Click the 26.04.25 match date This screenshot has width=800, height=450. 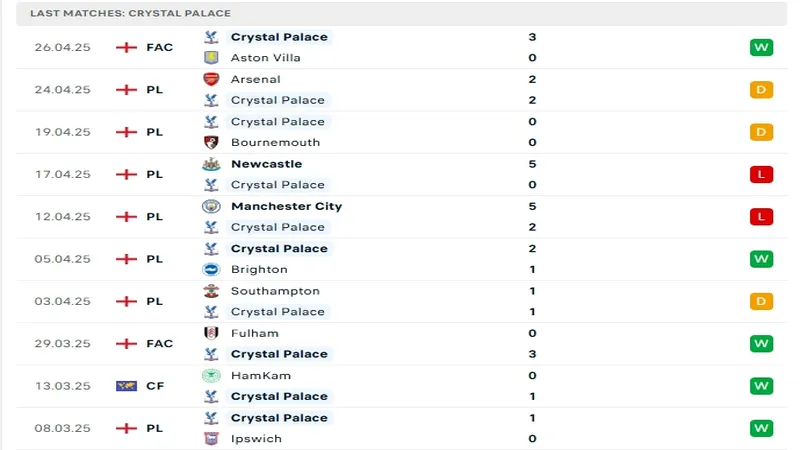click(62, 47)
